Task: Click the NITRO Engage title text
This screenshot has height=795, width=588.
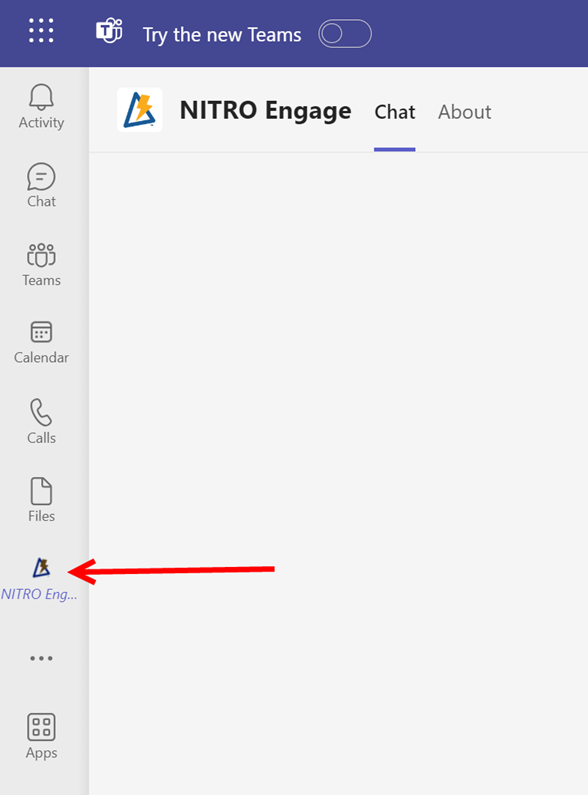Action: (266, 111)
